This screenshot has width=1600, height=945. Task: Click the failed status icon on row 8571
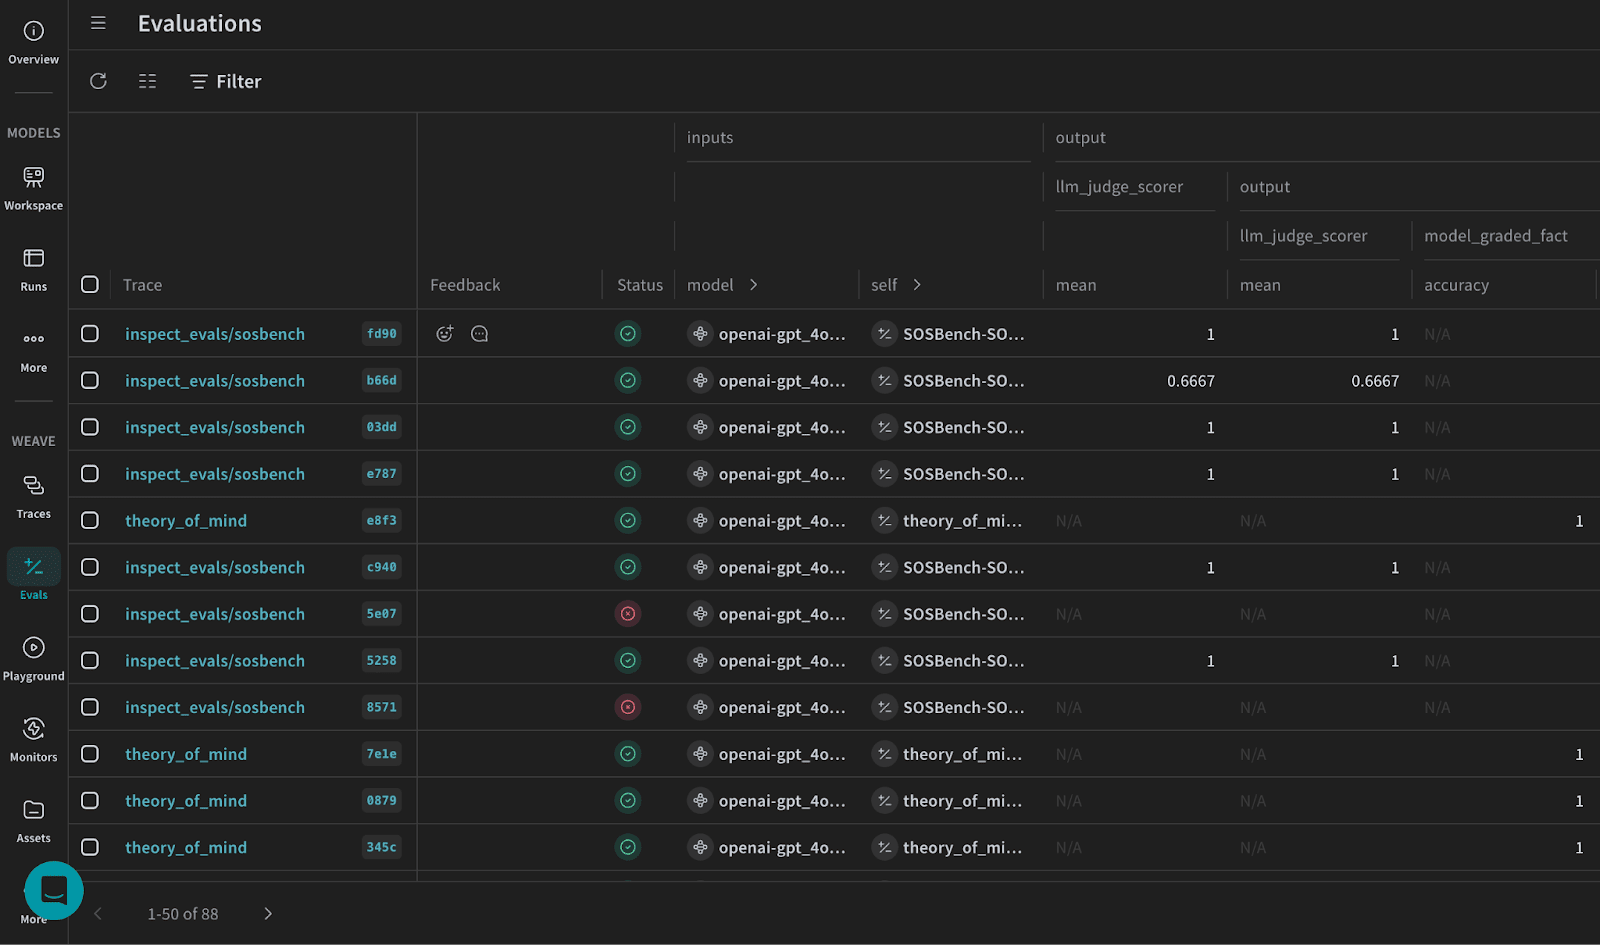click(628, 708)
